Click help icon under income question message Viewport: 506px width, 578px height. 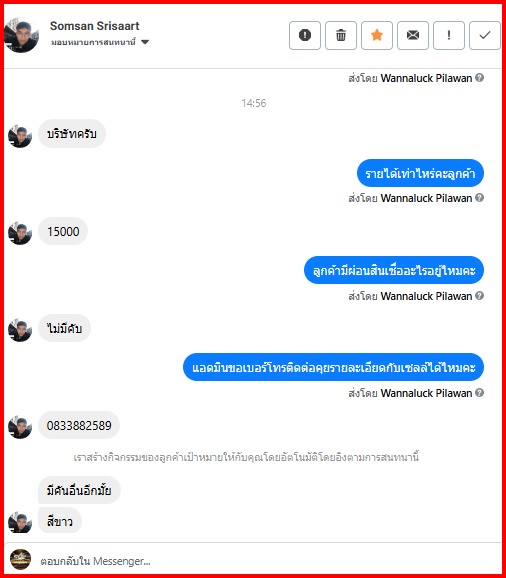tap(479, 198)
